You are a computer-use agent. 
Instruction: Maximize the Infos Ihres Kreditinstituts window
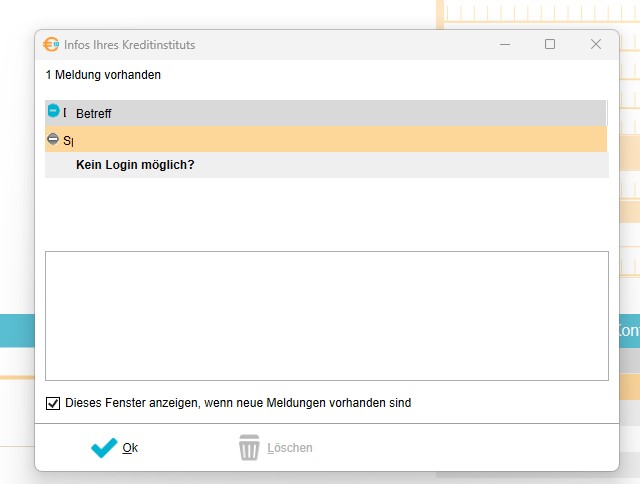coord(550,44)
